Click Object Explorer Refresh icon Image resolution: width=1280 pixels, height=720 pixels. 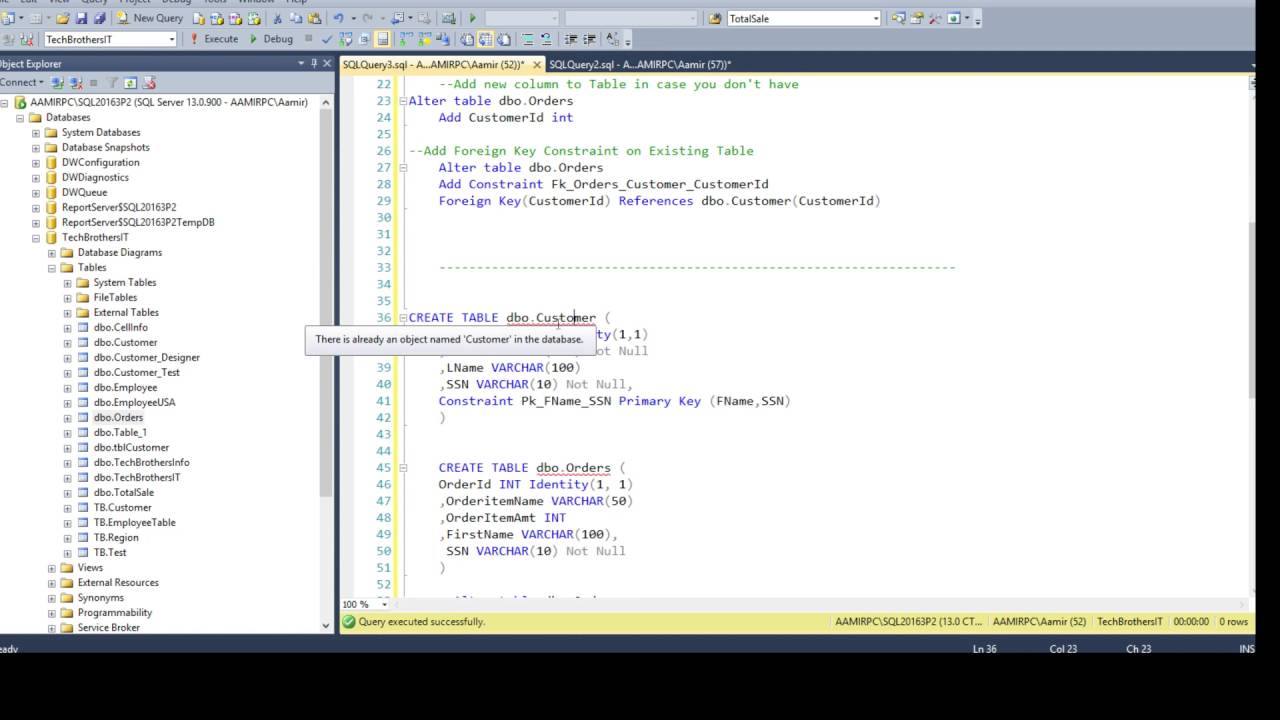pos(131,82)
